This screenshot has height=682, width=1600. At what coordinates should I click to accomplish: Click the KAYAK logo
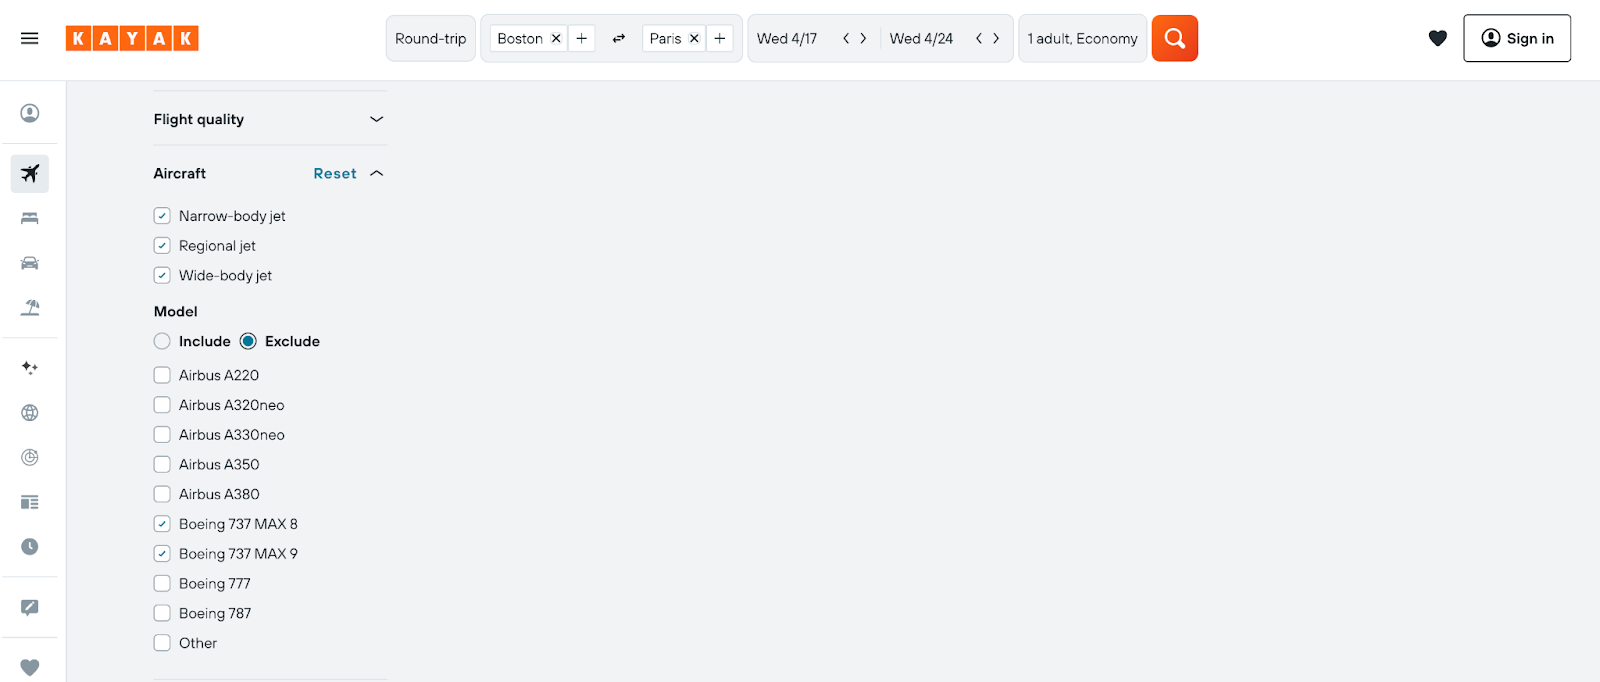132,38
